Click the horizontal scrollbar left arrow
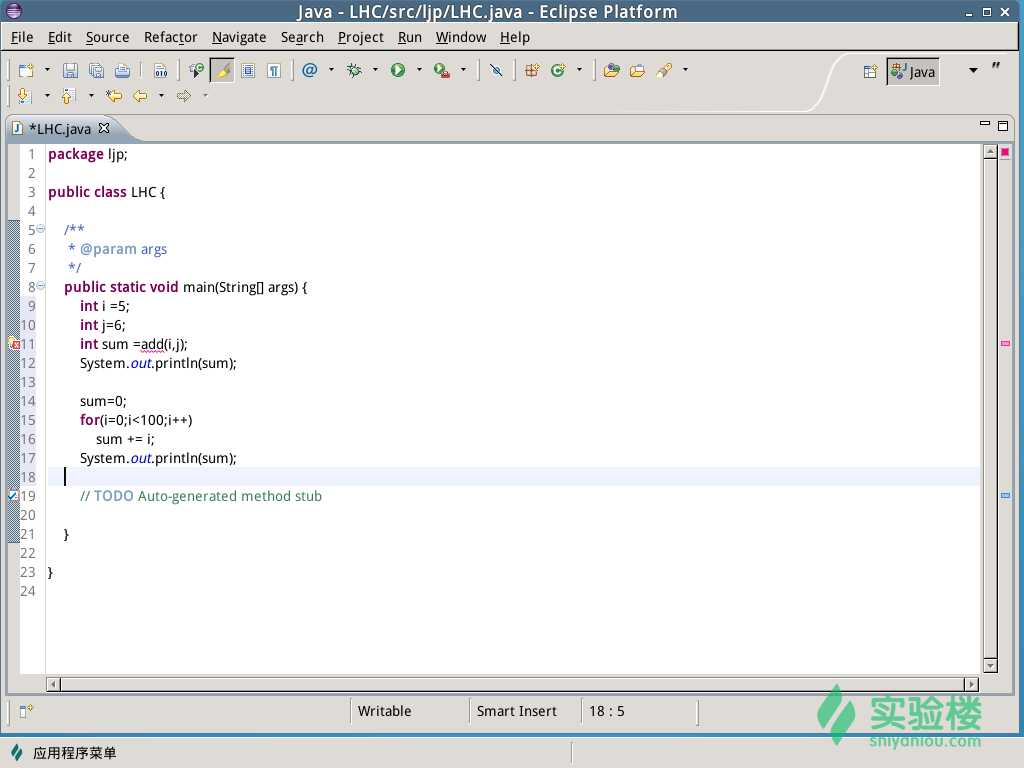The height and width of the screenshot is (768, 1024). [54, 684]
